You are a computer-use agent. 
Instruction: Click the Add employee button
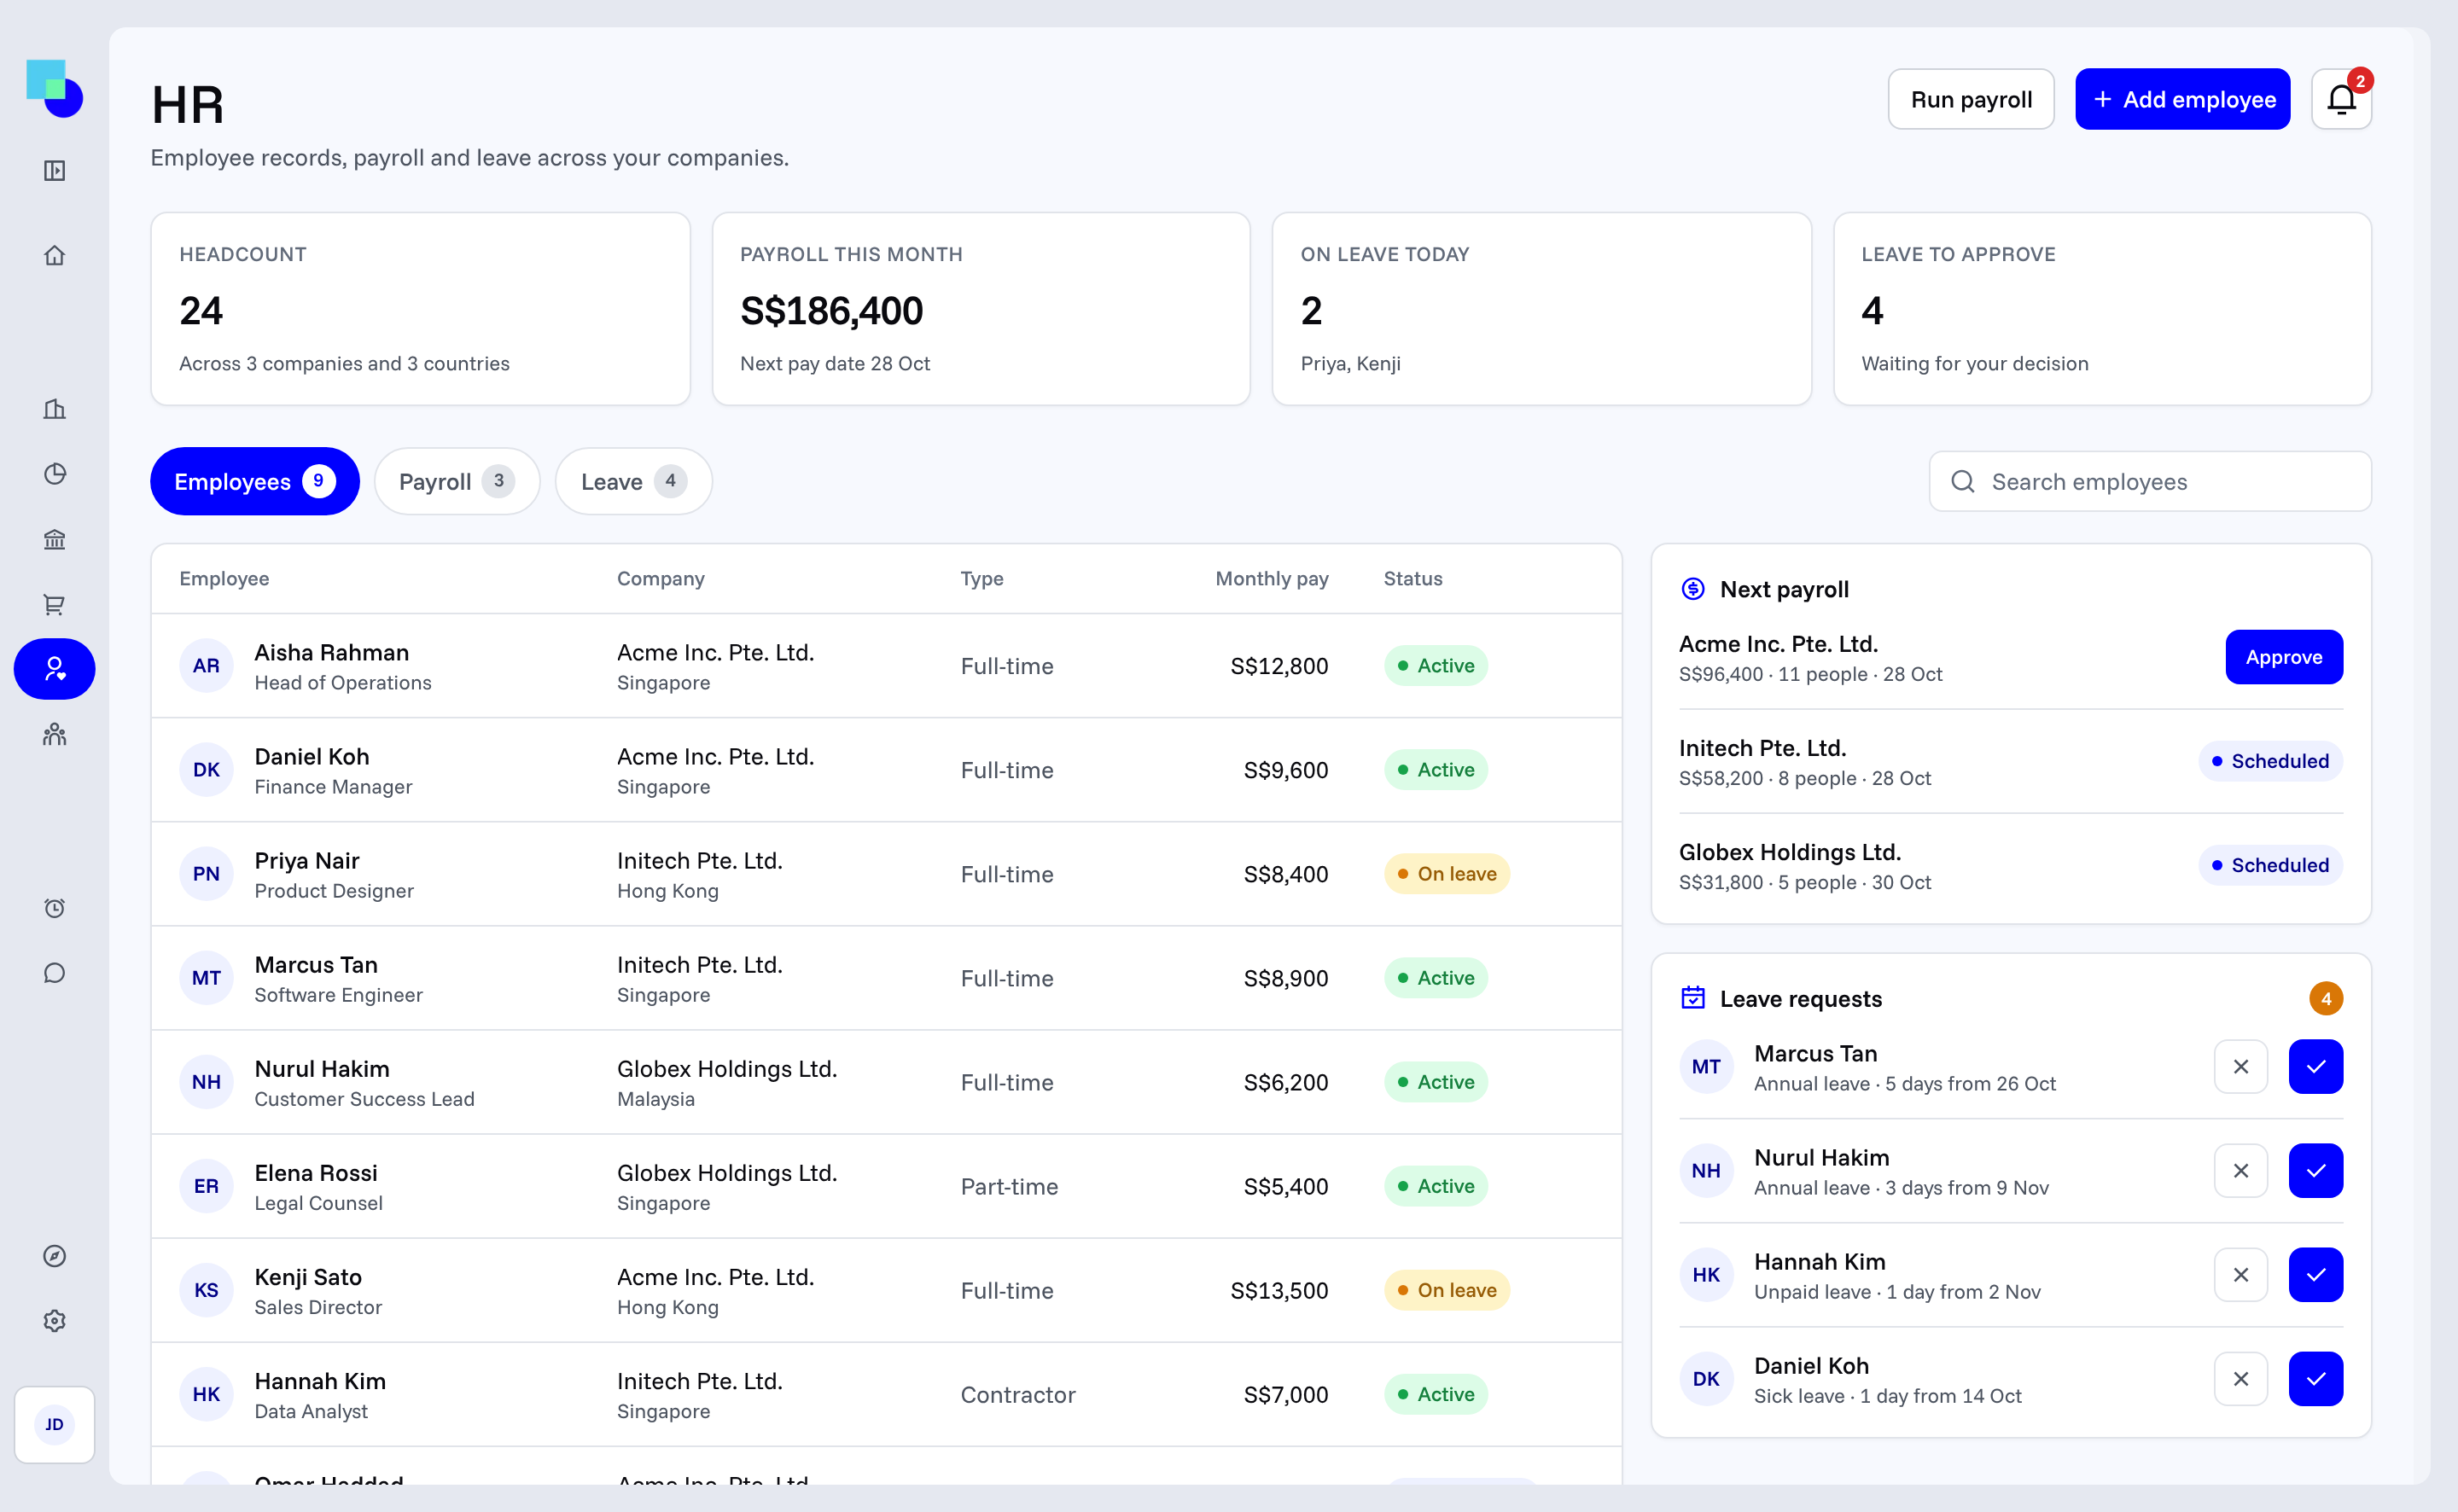pyautogui.click(x=2183, y=99)
